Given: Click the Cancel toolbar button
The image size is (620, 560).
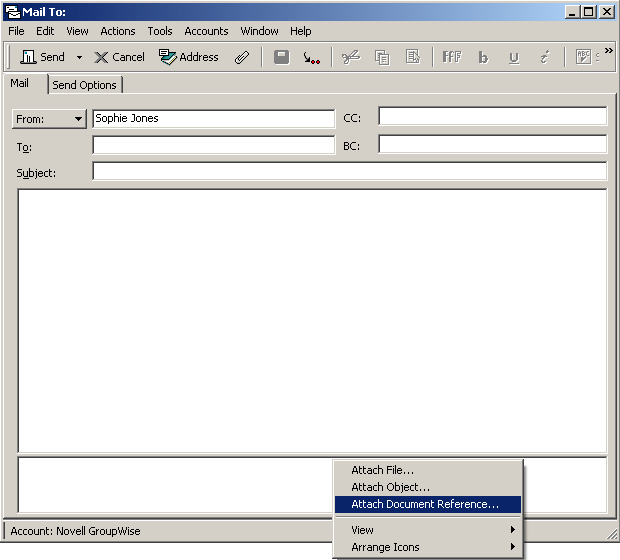Looking at the screenshot, I should click(119, 57).
